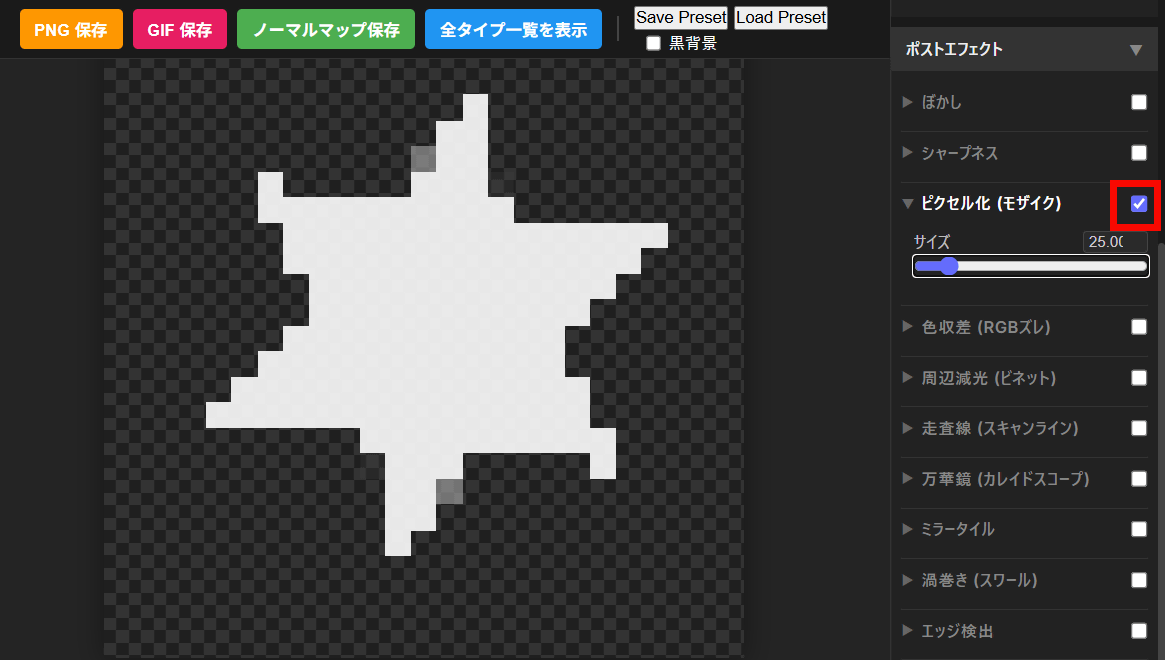This screenshot has height=660, width=1165.
Task: Save the normal map with ノーマルマップ保存
Action: [326, 30]
